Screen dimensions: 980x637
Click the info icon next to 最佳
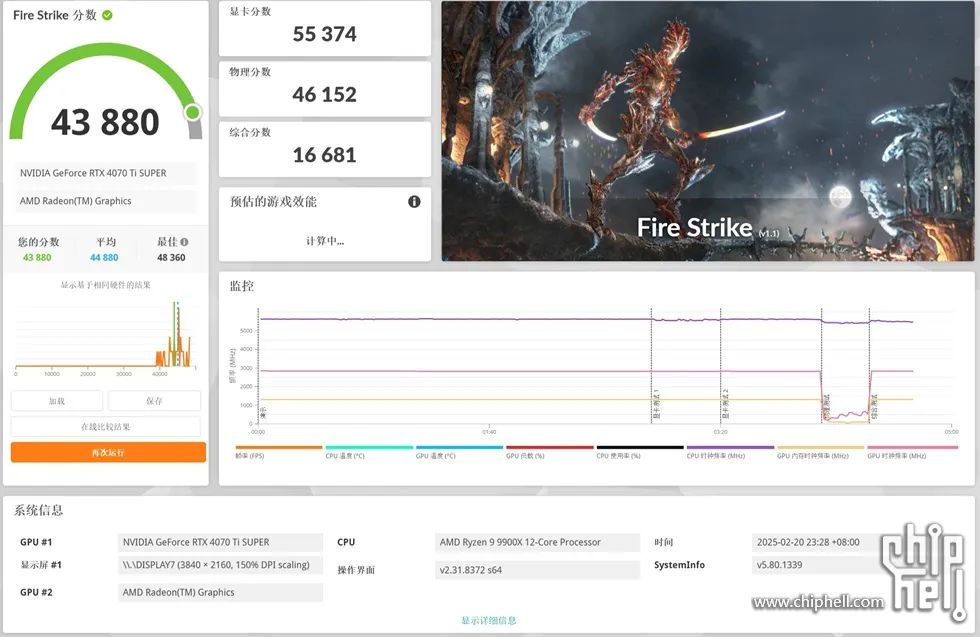click(184, 242)
